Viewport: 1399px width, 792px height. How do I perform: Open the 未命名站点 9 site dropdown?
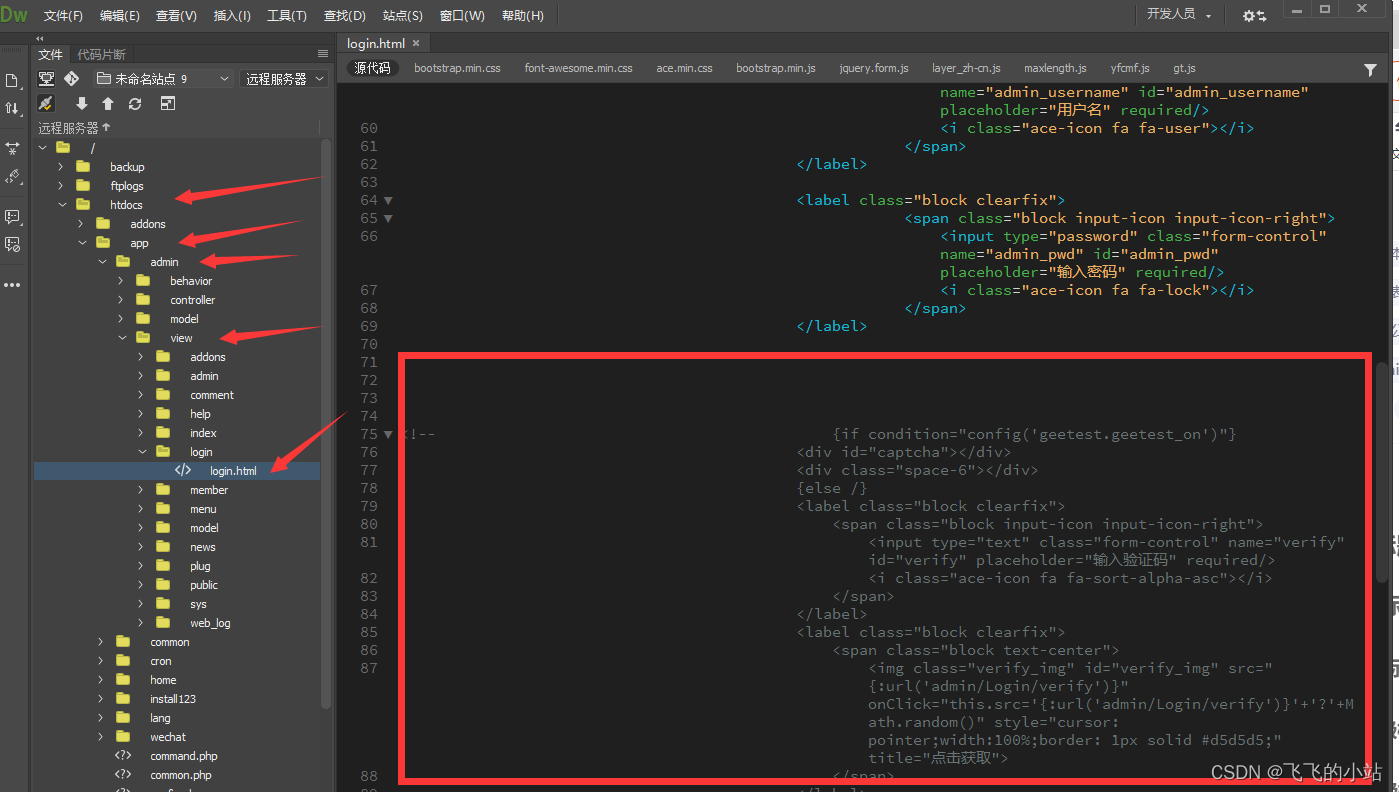(163, 78)
